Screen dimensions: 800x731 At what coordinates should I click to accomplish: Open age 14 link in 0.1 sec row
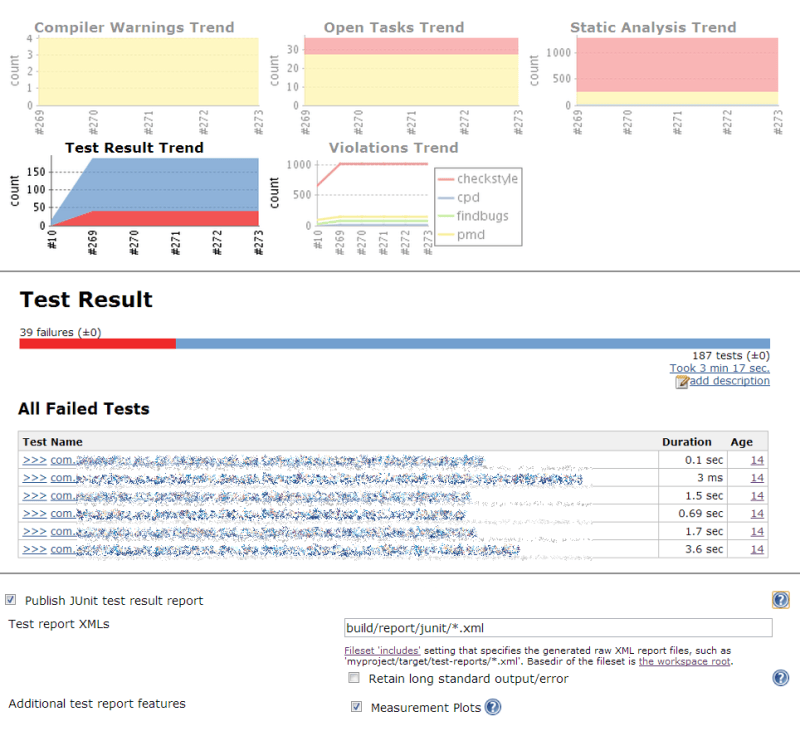757,460
